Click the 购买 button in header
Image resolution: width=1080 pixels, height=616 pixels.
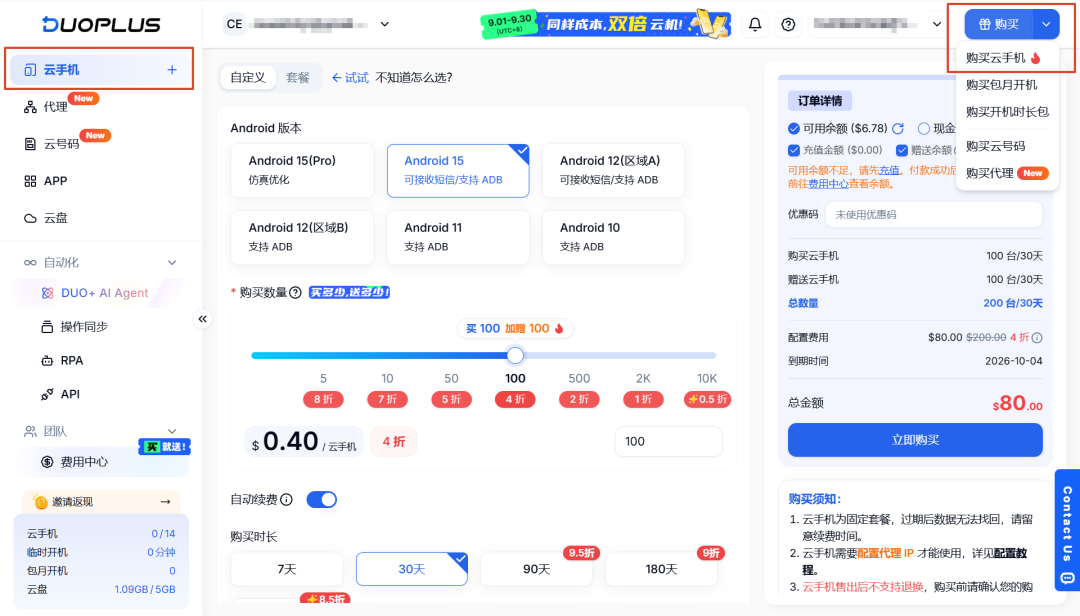(x=999, y=24)
